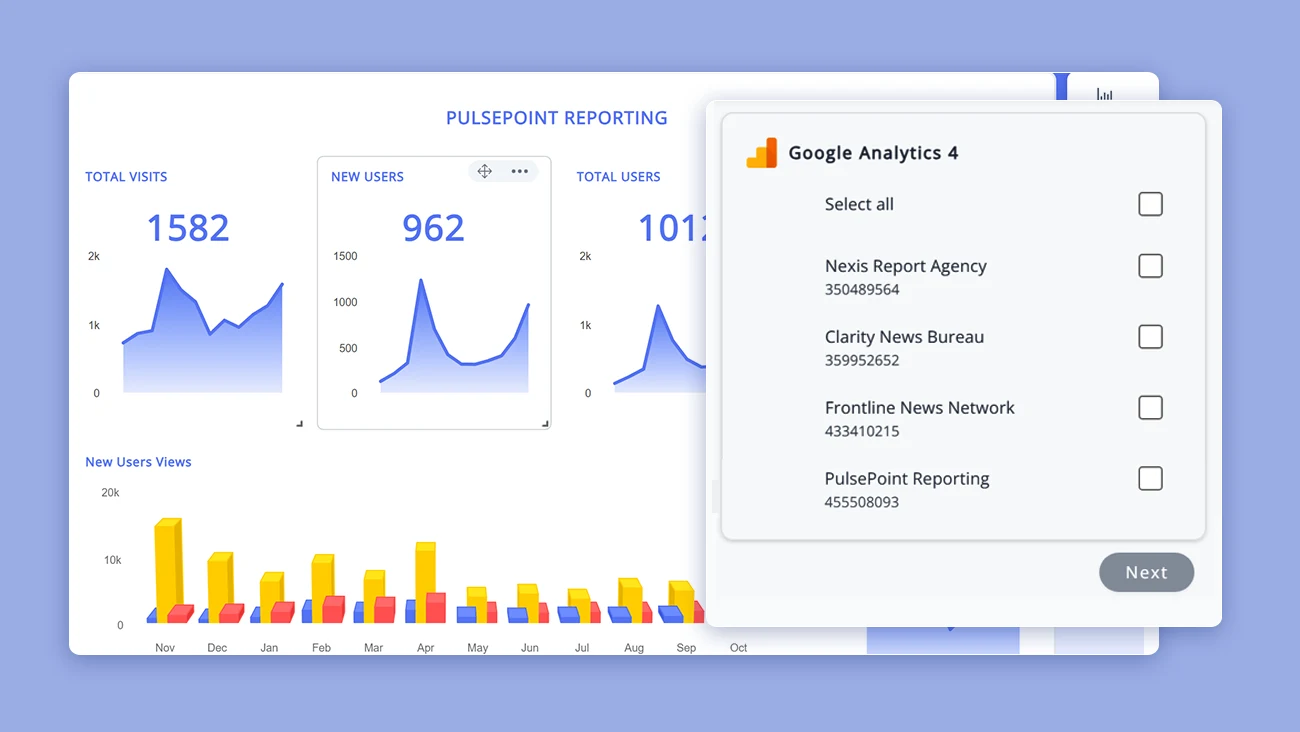Click the Google Analytics 4 logo
This screenshot has width=1300, height=732.
(x=761, y=152)
